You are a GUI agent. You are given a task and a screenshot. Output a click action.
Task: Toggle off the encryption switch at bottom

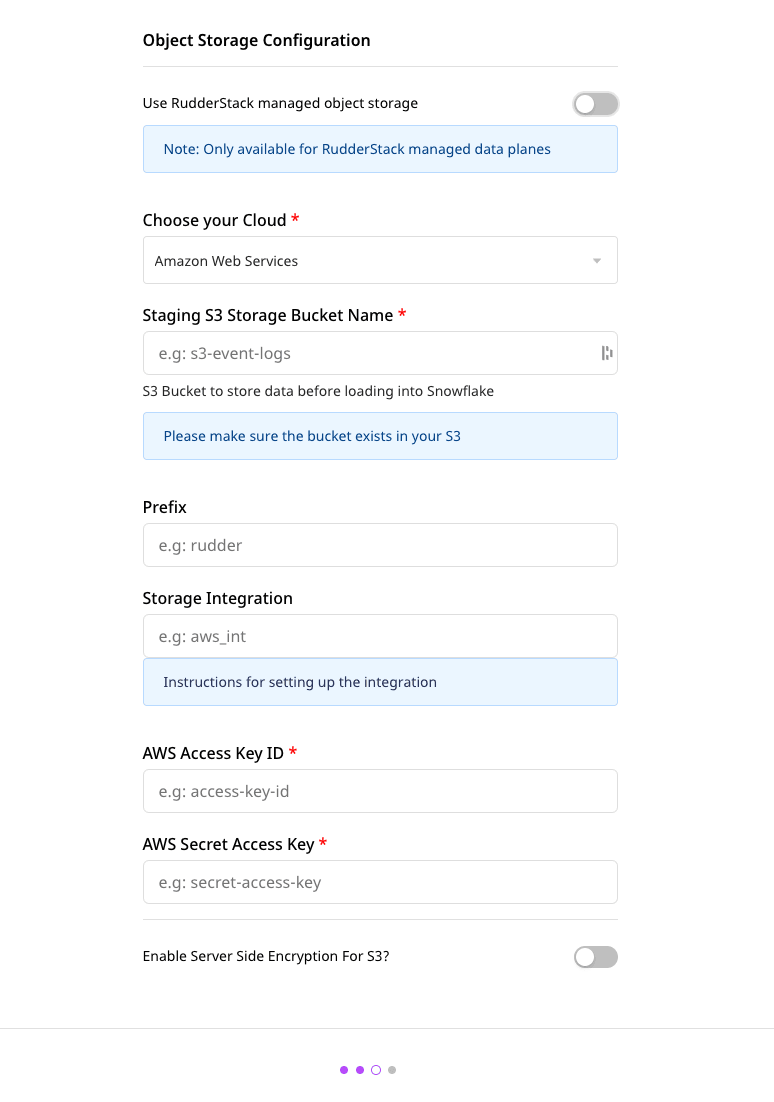pyautogui.click(x=595, y=957)
